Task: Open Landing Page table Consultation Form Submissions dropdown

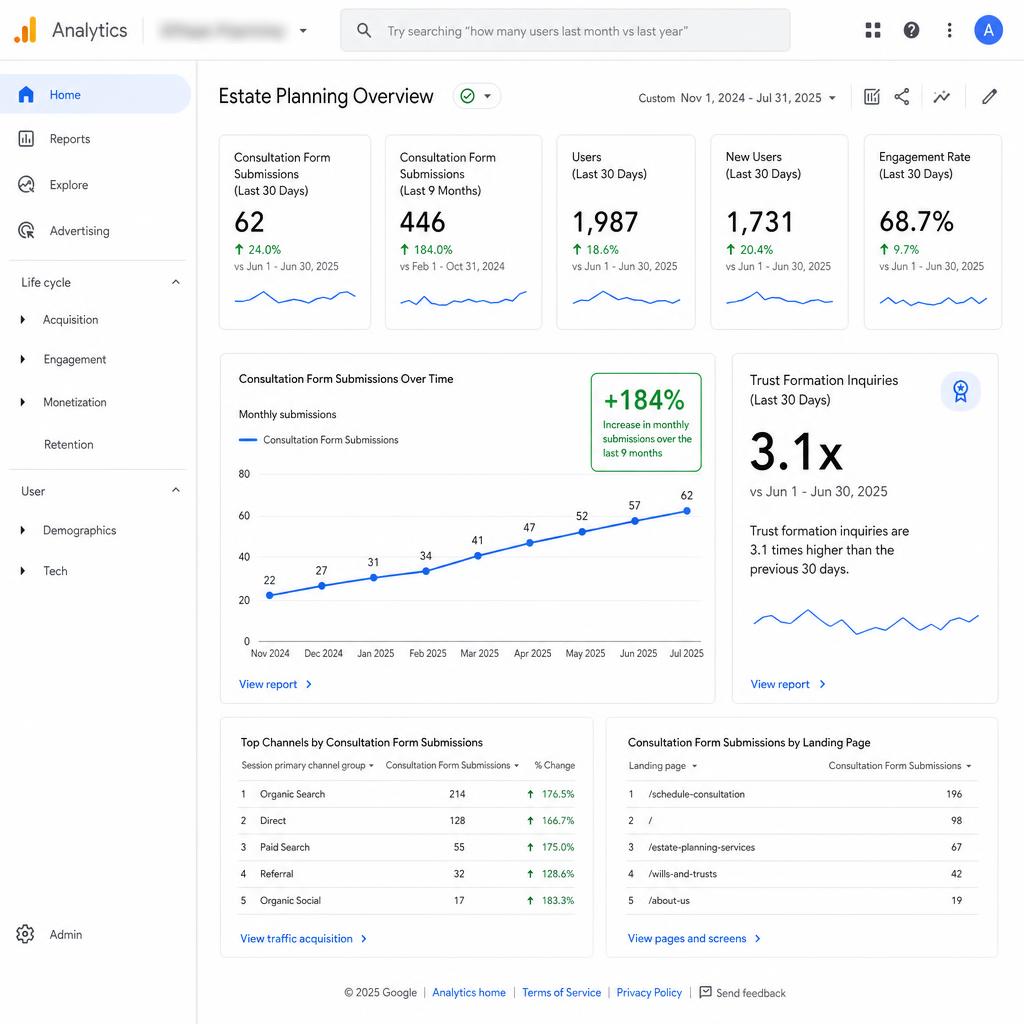Action: 900,765
